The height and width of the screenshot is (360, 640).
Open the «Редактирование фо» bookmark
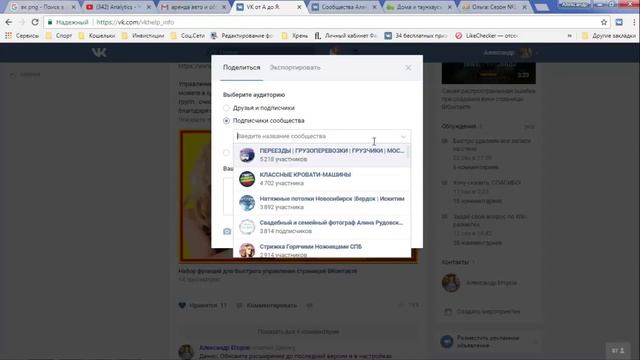click(241, 36)
